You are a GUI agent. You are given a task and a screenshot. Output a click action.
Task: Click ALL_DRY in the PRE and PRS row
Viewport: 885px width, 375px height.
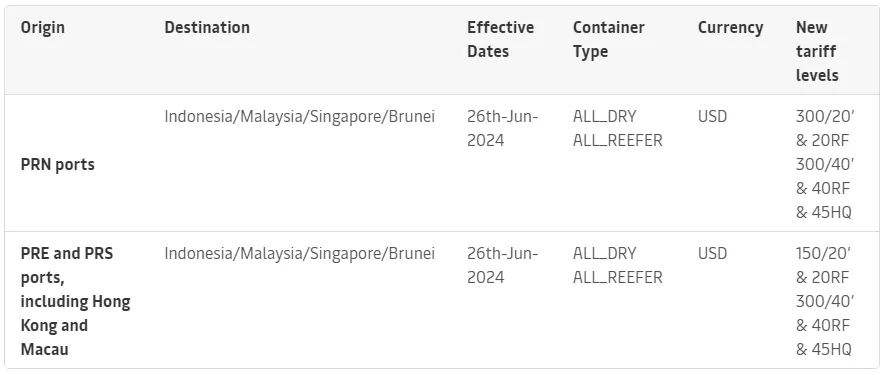[x=604, y=253]
